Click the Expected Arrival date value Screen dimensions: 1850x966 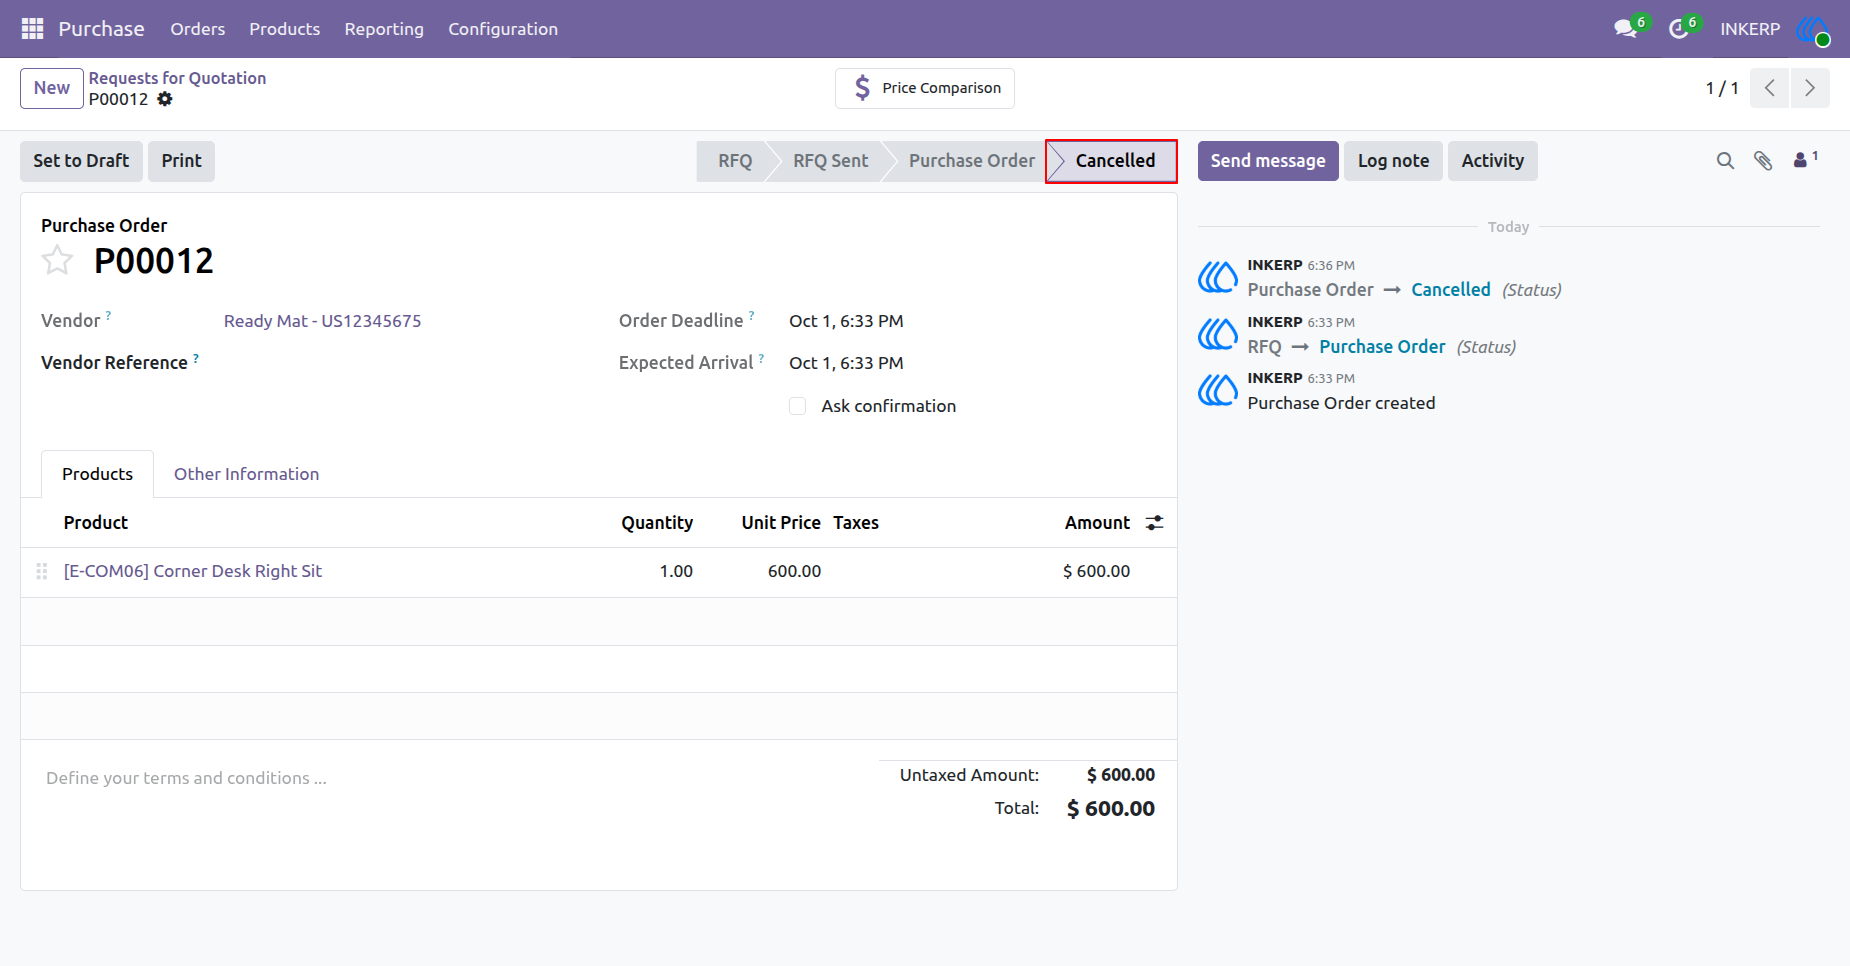point(846,363)
